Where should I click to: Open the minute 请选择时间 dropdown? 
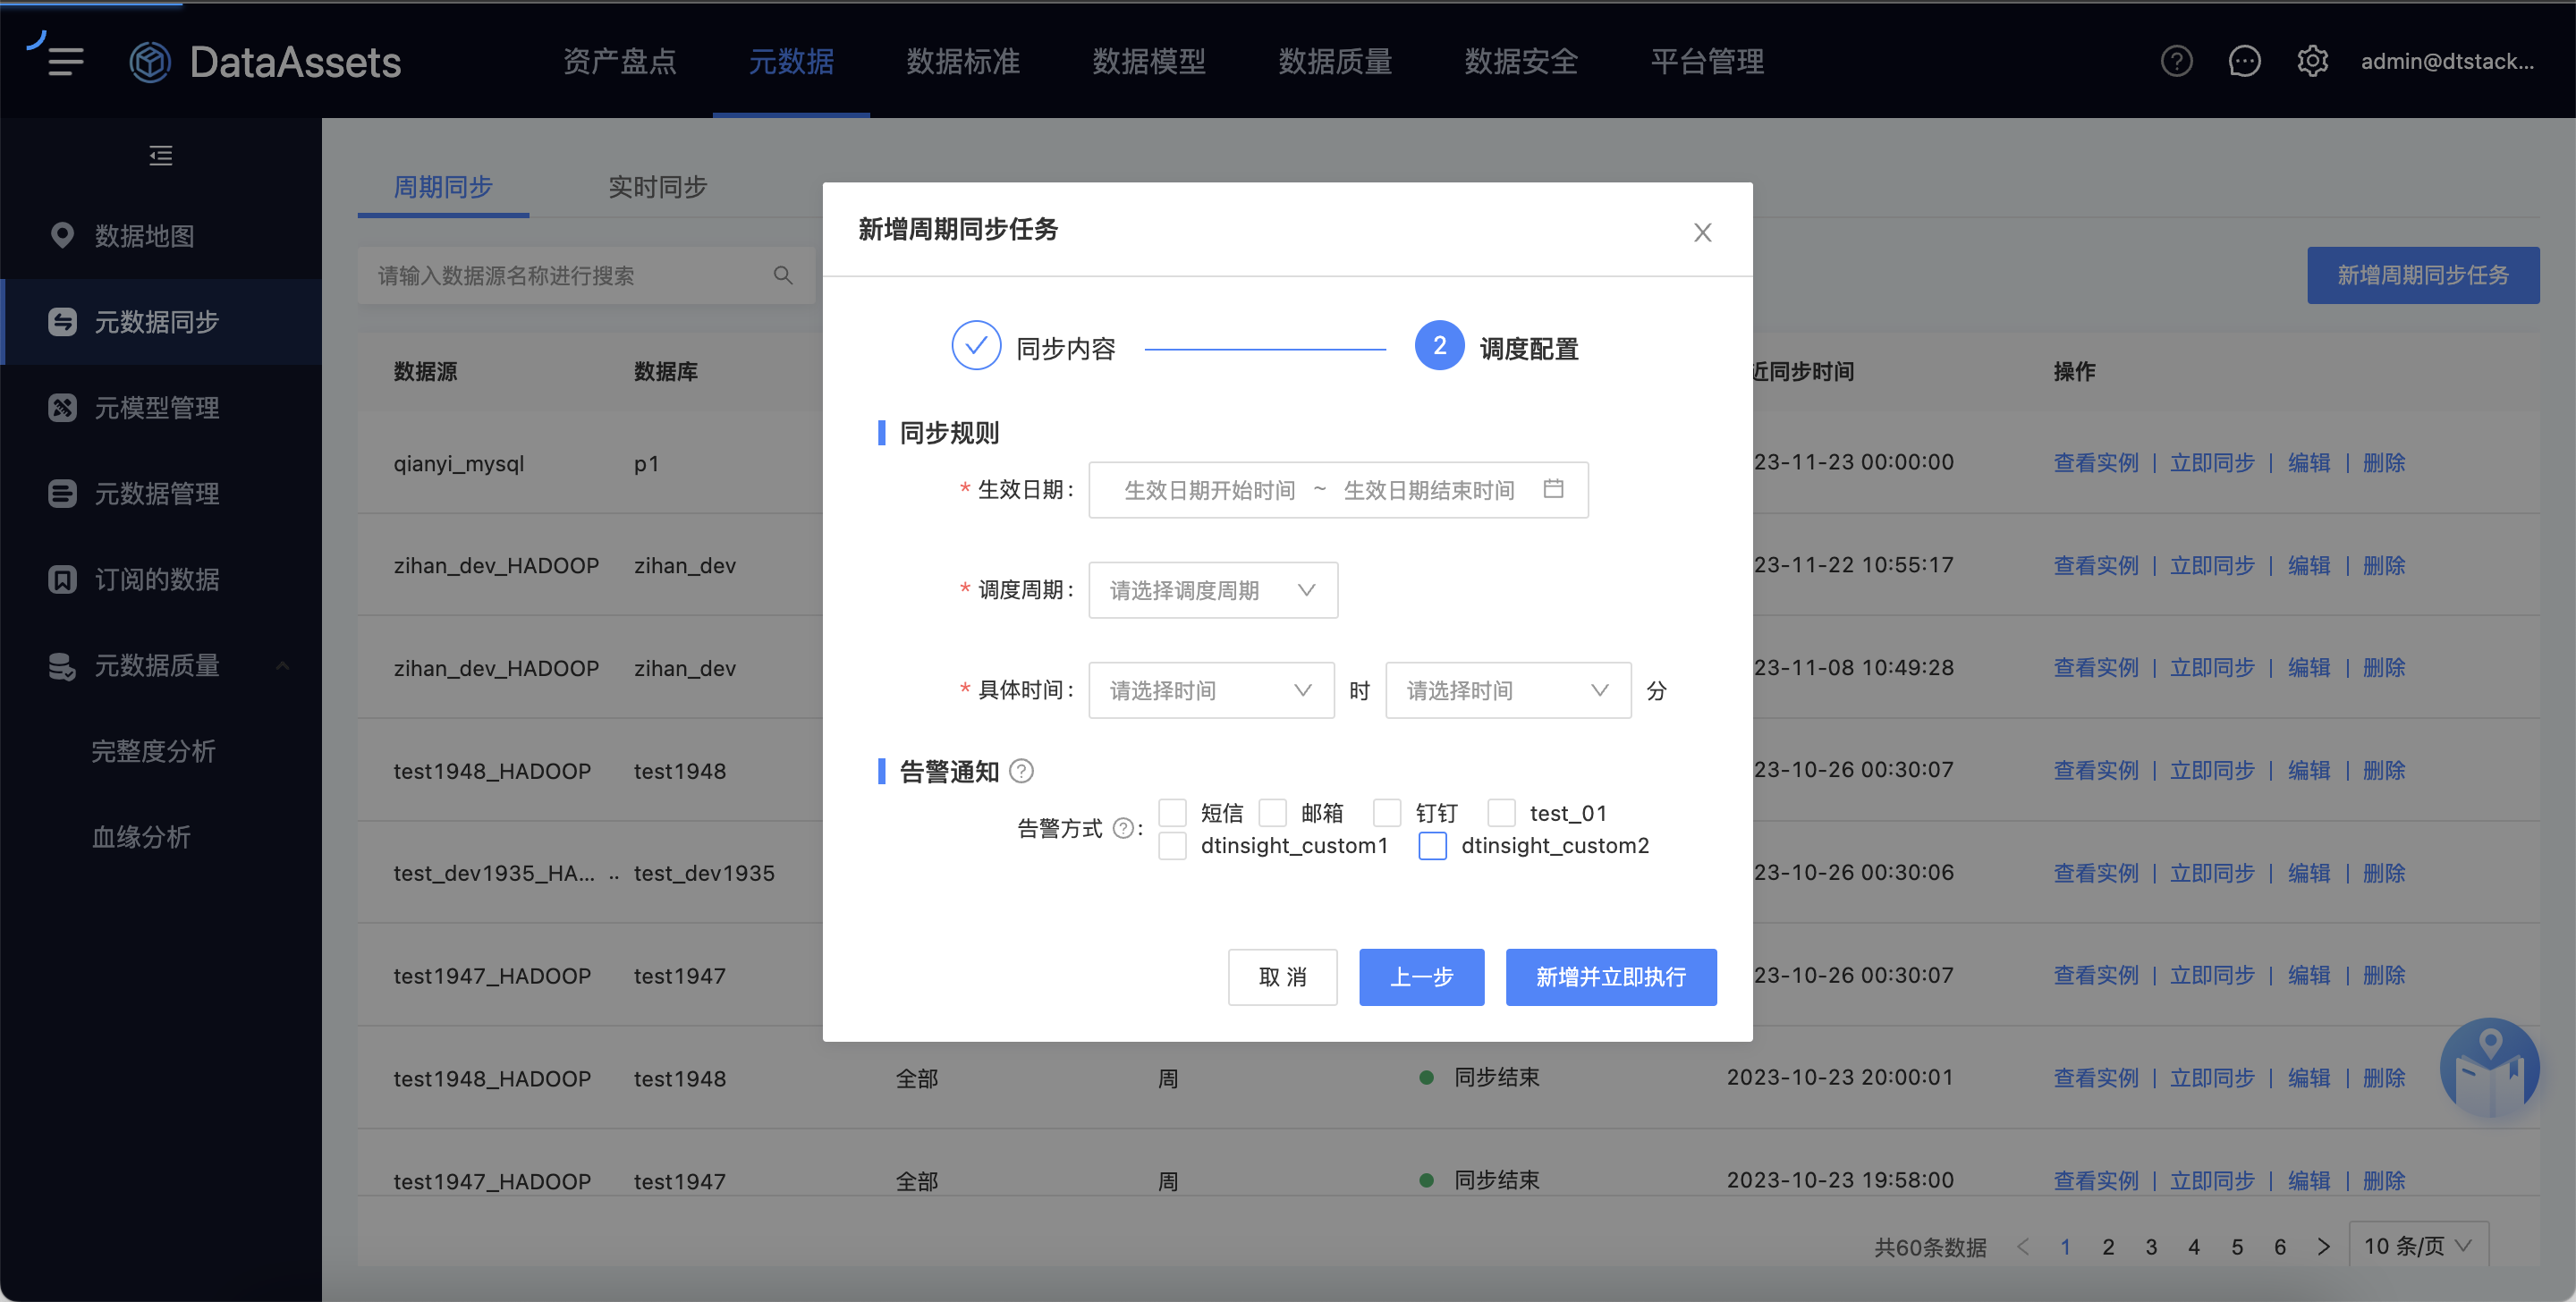1507,690
